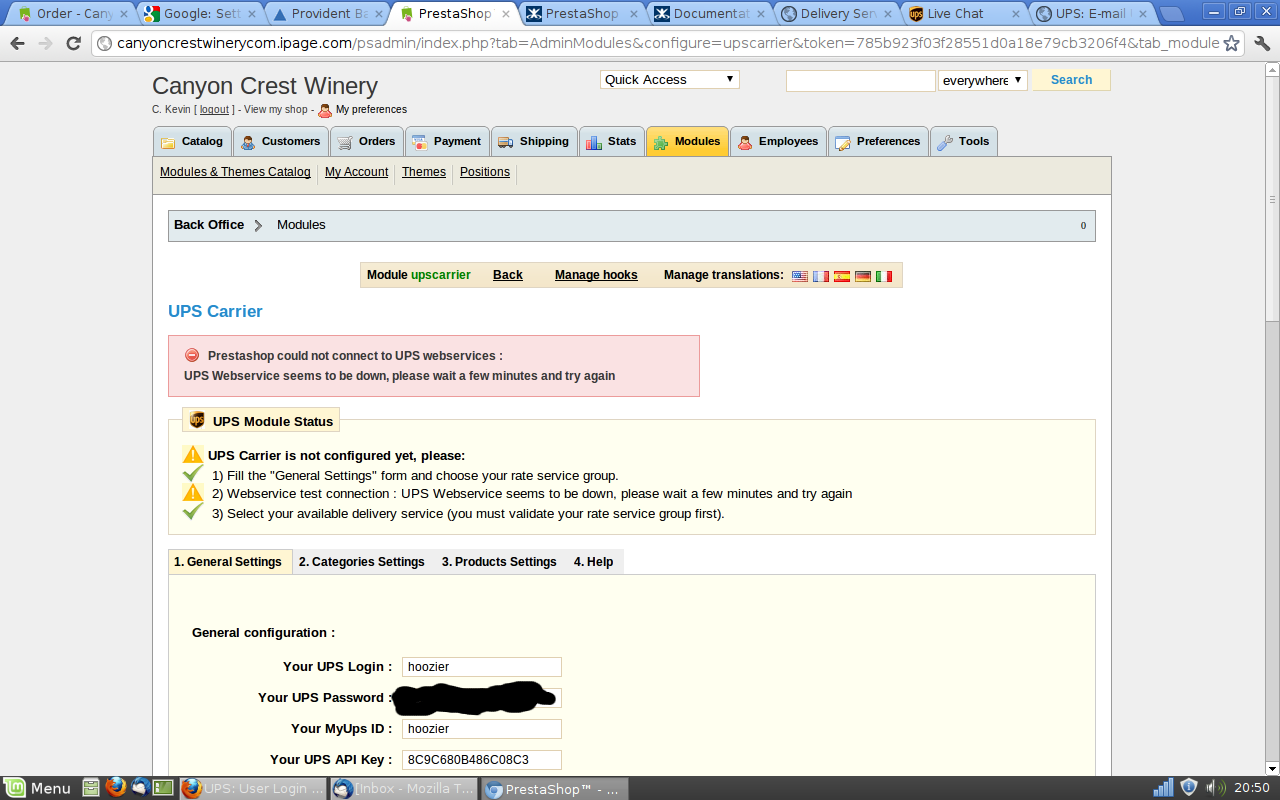Launch Firefox from the panel quick-launch
This screenshot has height=800, width=1280.
(116, 788)
